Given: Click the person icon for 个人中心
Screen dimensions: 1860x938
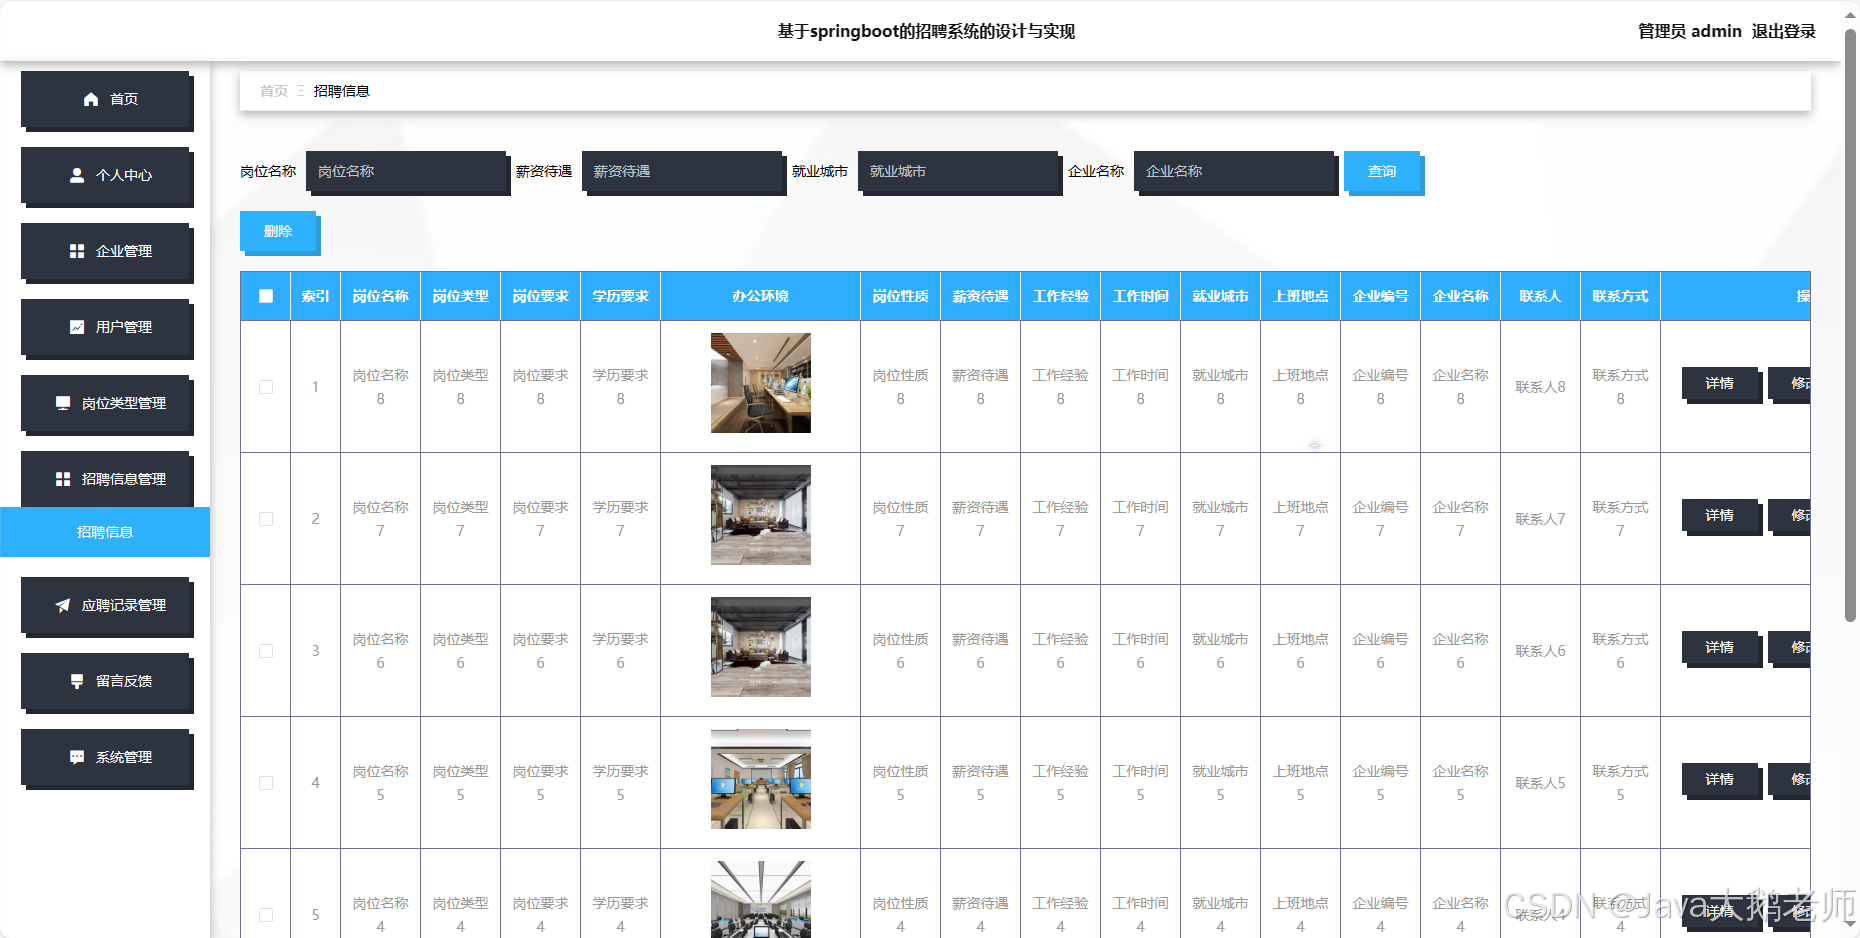Looking at the screenshot, I should pos(77,175).
